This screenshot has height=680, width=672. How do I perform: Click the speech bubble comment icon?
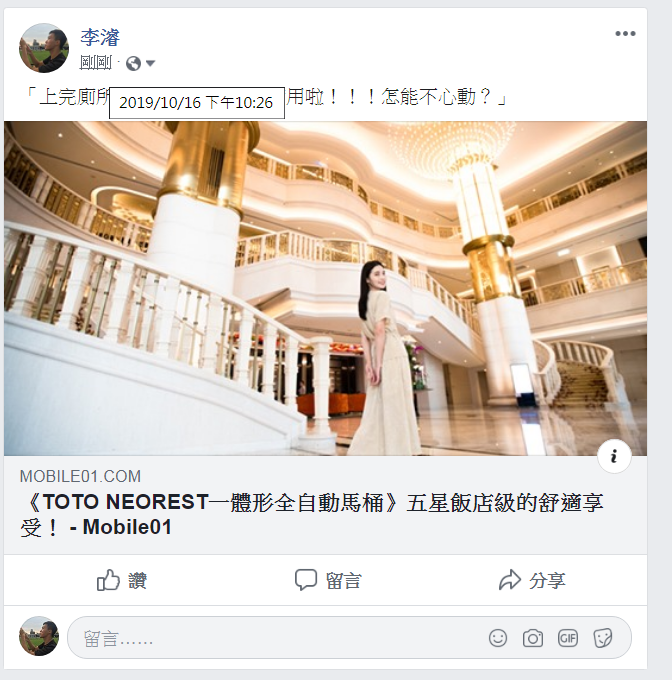306,580
